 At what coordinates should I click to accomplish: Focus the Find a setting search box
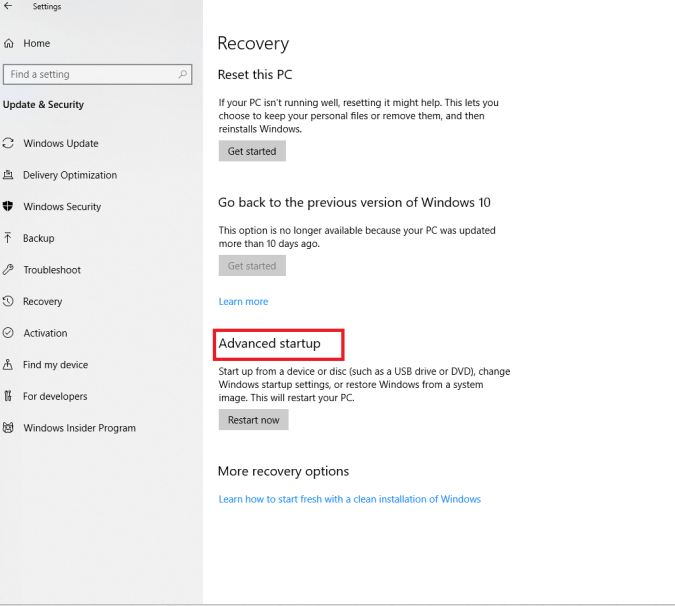click(x=97, y=74)
